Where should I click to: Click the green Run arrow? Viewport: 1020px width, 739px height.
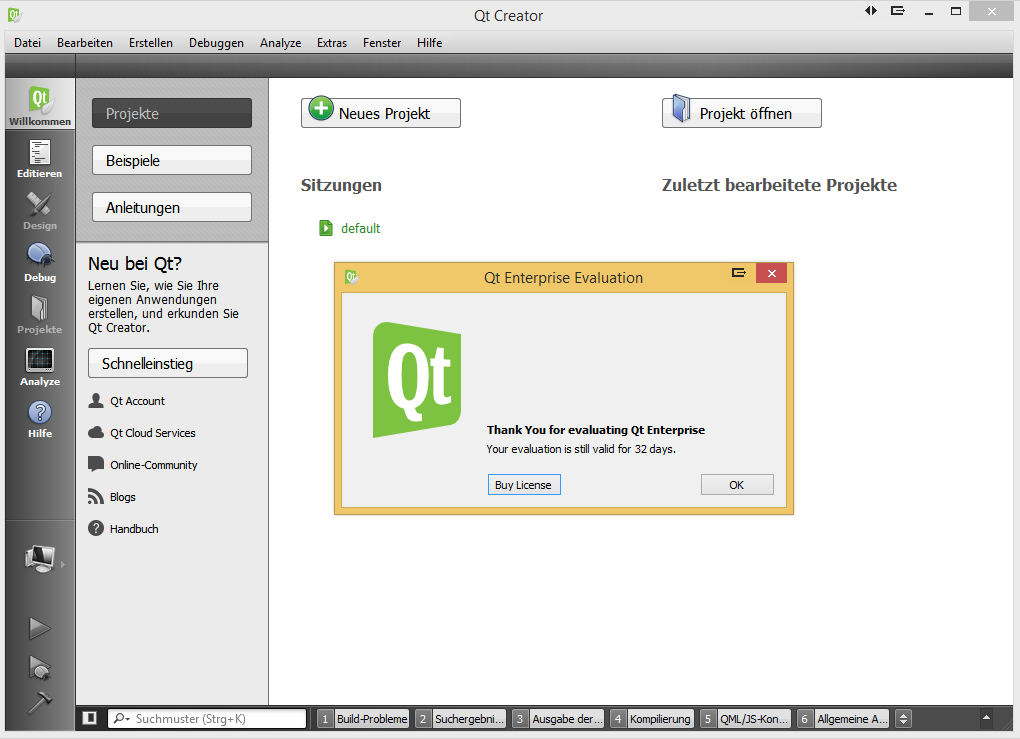tap(40, 628)
